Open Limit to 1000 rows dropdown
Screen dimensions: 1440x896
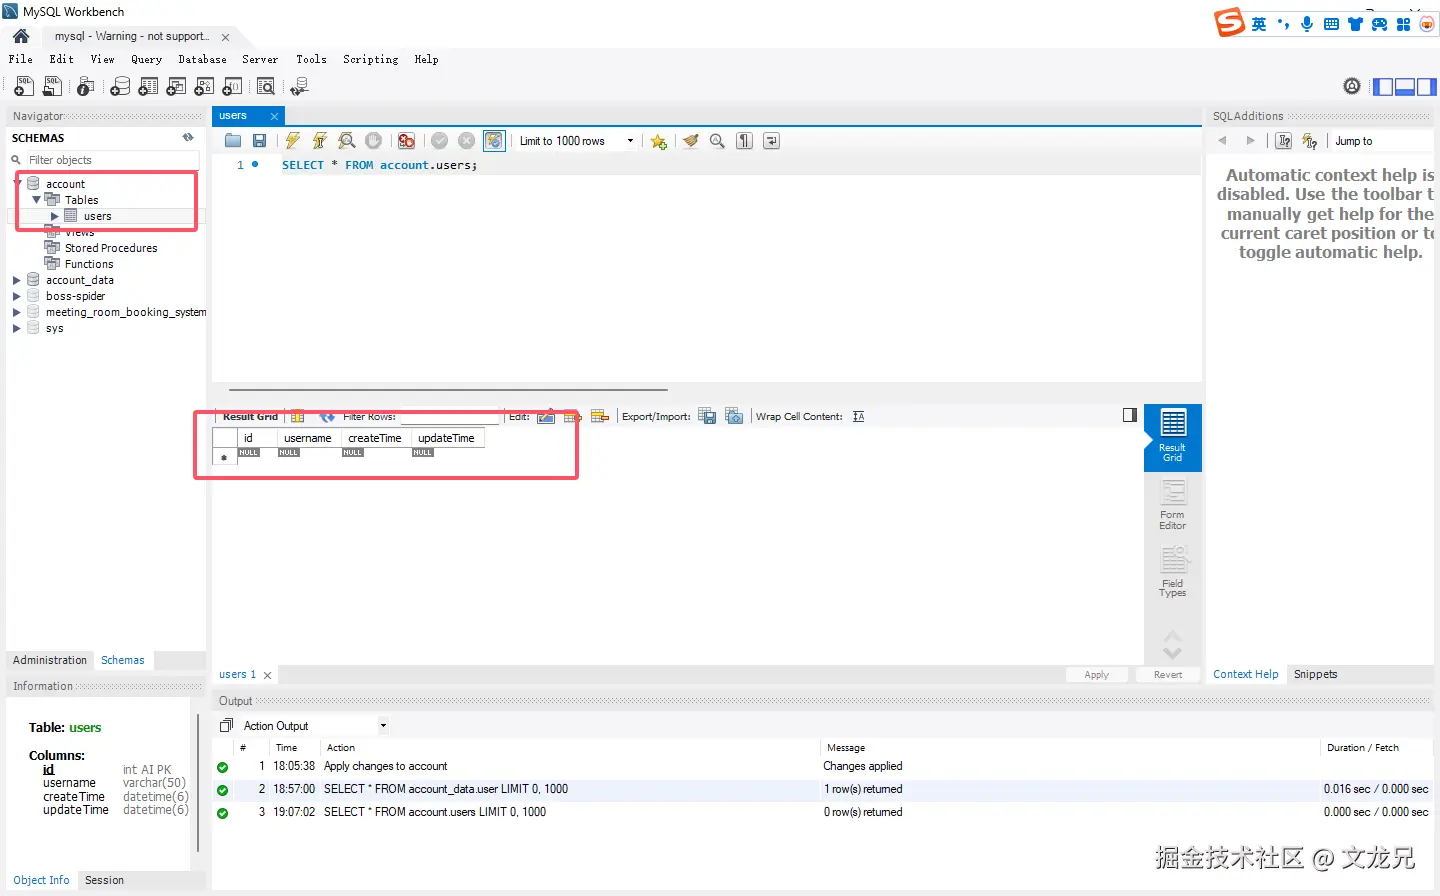tap(577, 141)
